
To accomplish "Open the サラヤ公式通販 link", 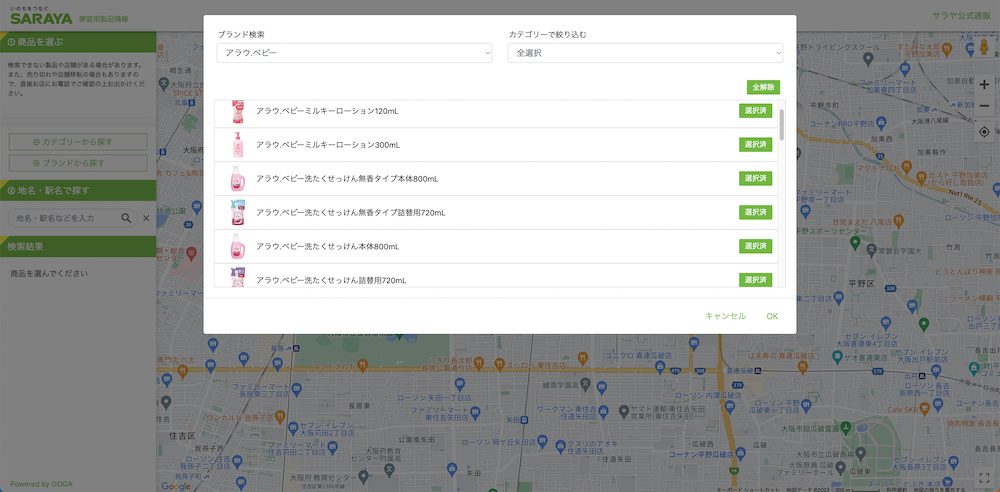I will pyautogui.click(x=962, y=15).
